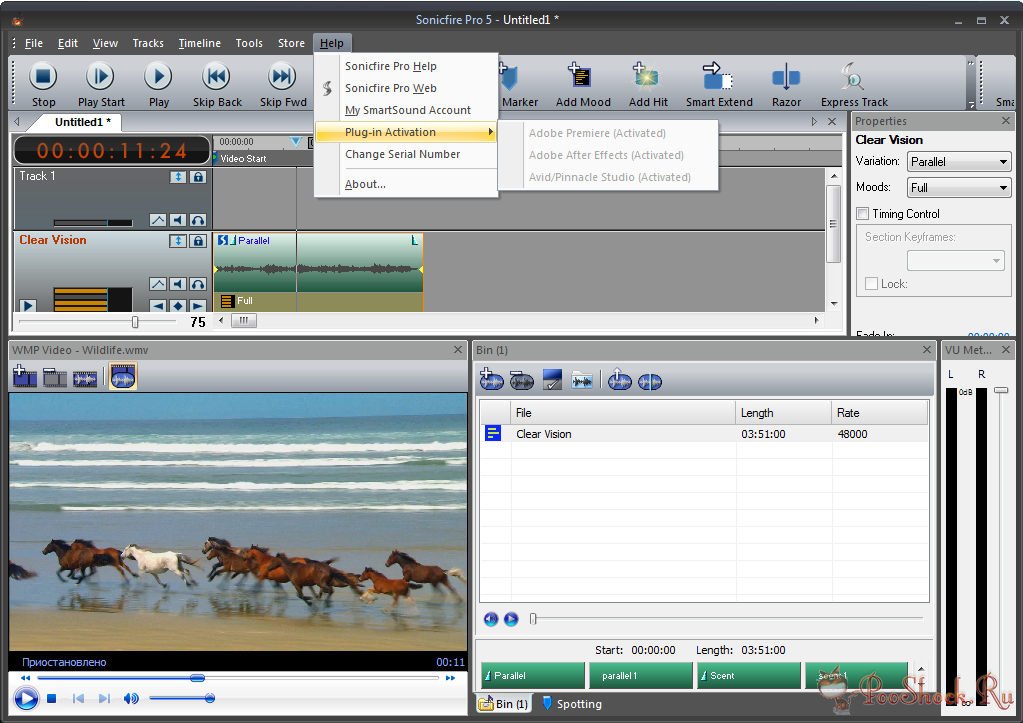Click the timeline zoom slider thumb
The image size is (1023, 723).
pyautogui.click(x=135, y=322)
